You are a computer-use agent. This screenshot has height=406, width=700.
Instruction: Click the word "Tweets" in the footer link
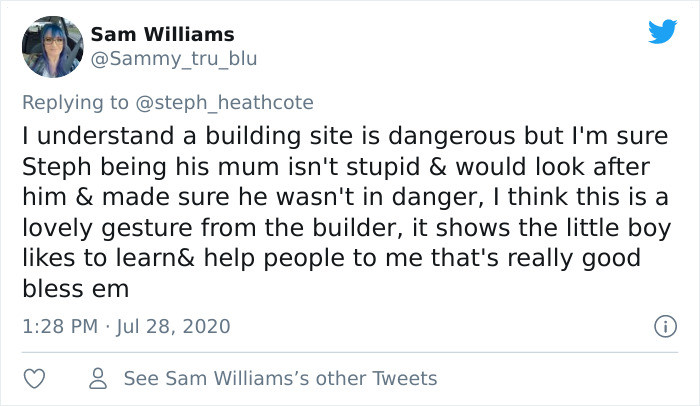tap(405, 378)
